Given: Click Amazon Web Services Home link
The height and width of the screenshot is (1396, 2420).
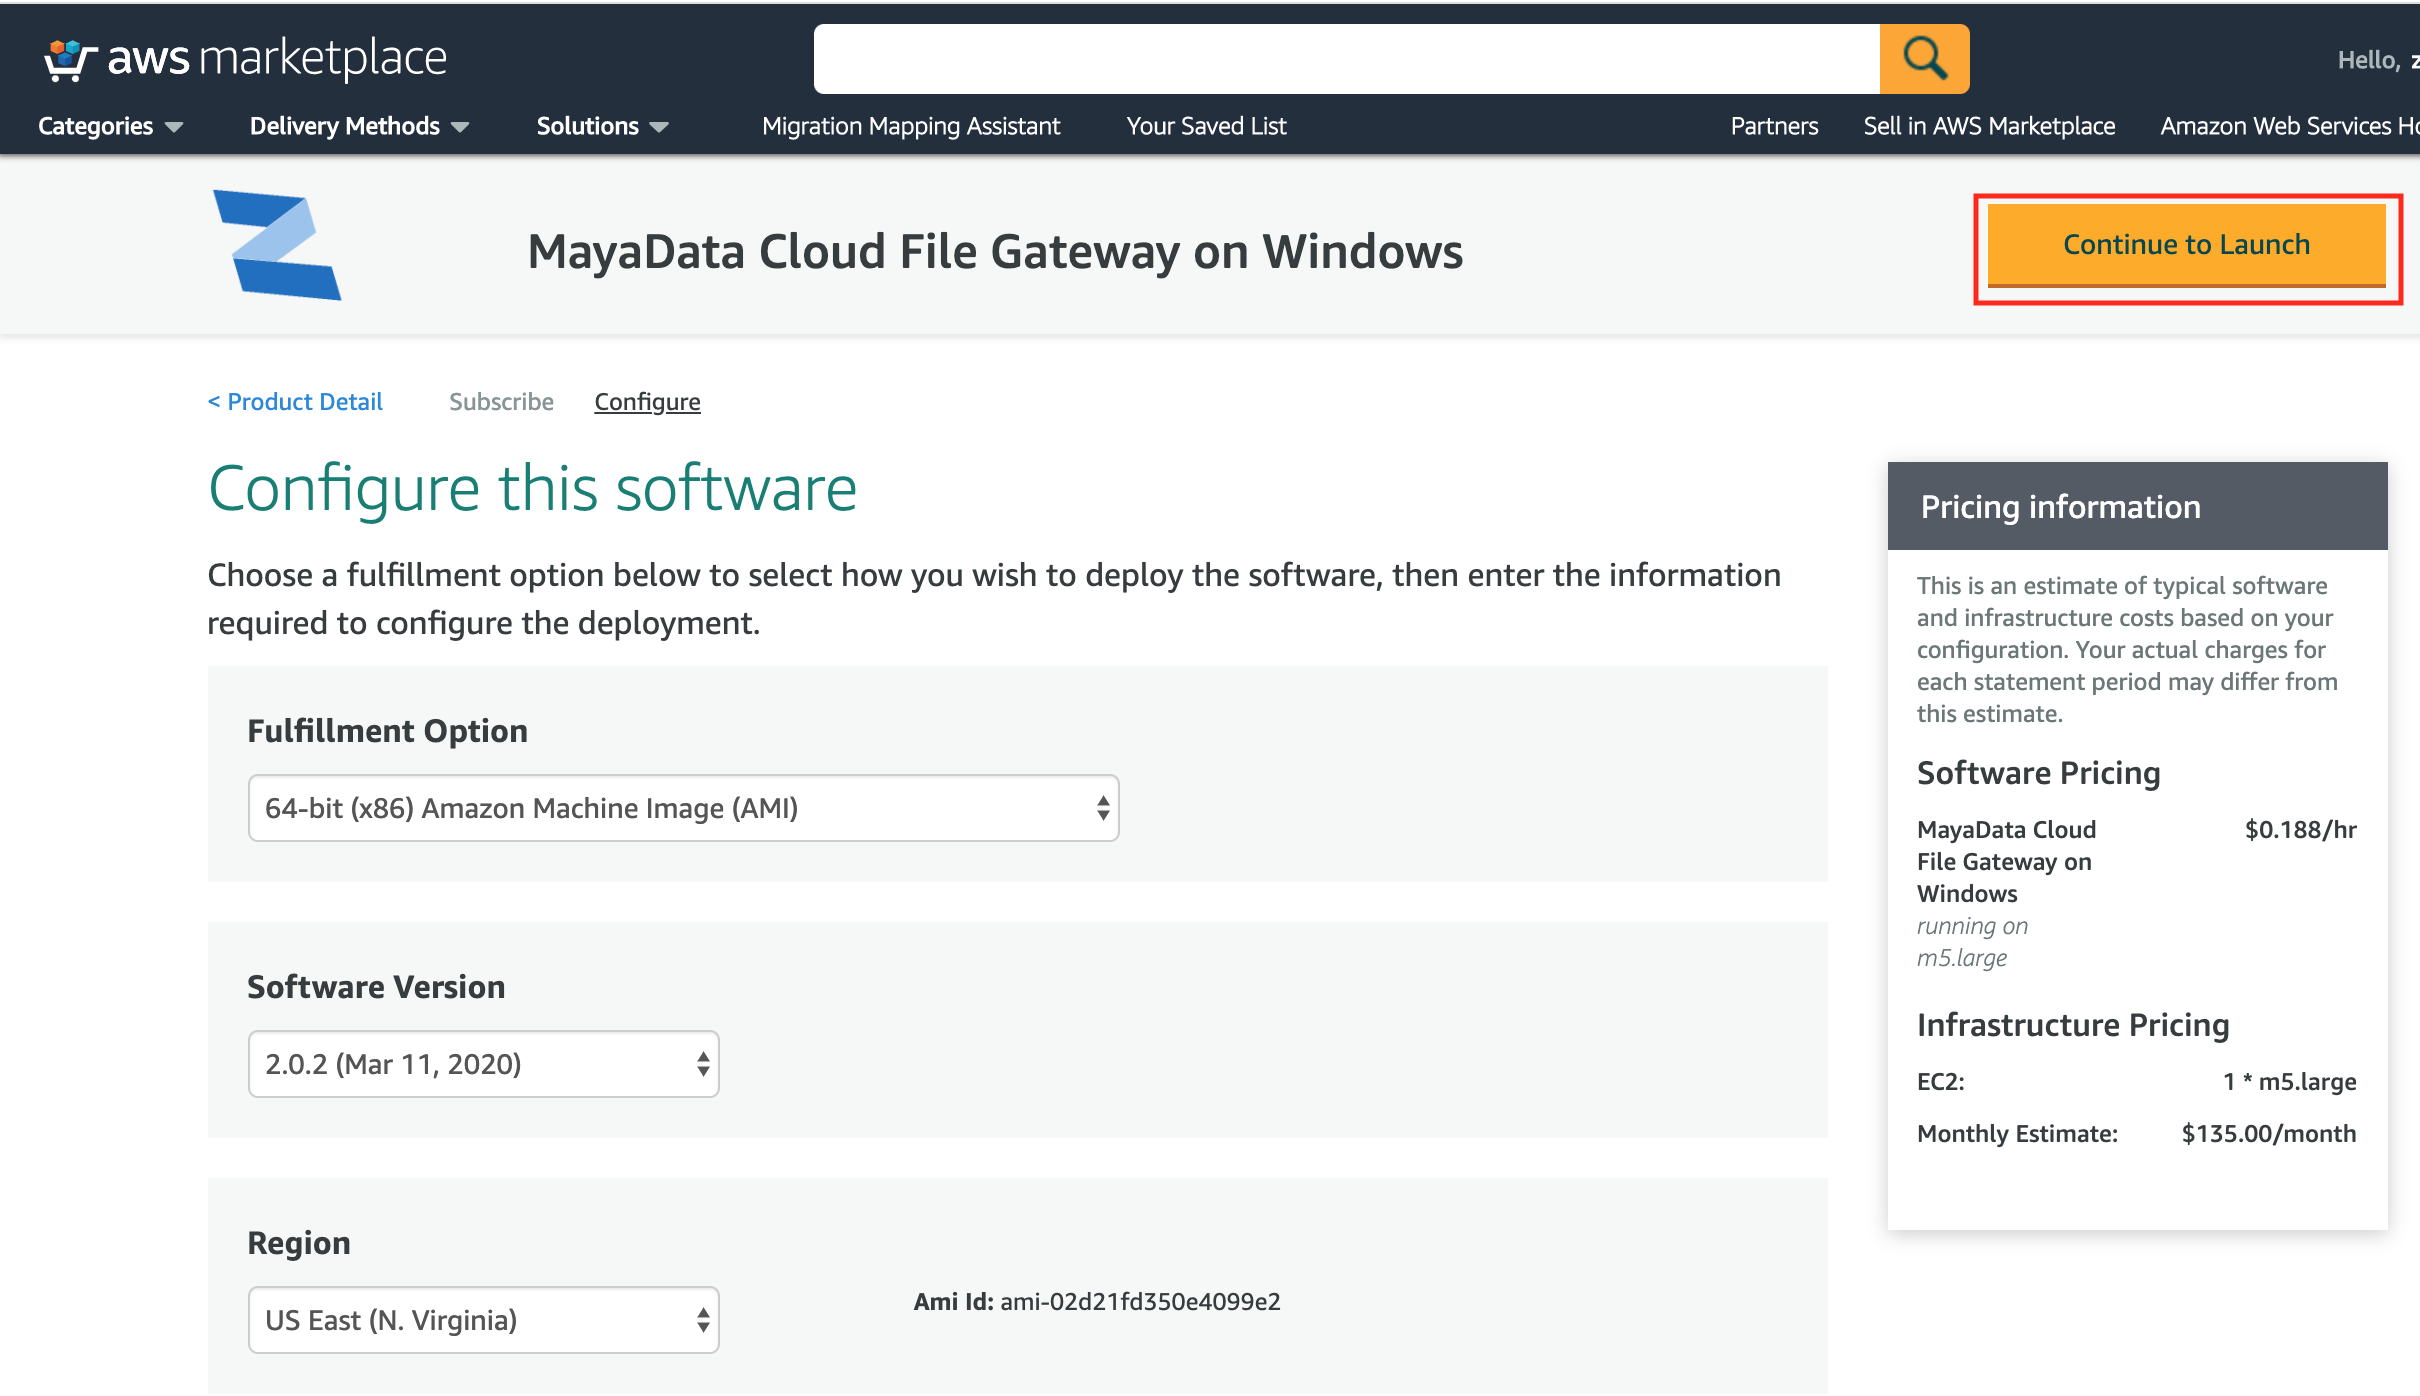Looking at the screenshot, I should pos(2288,126).
